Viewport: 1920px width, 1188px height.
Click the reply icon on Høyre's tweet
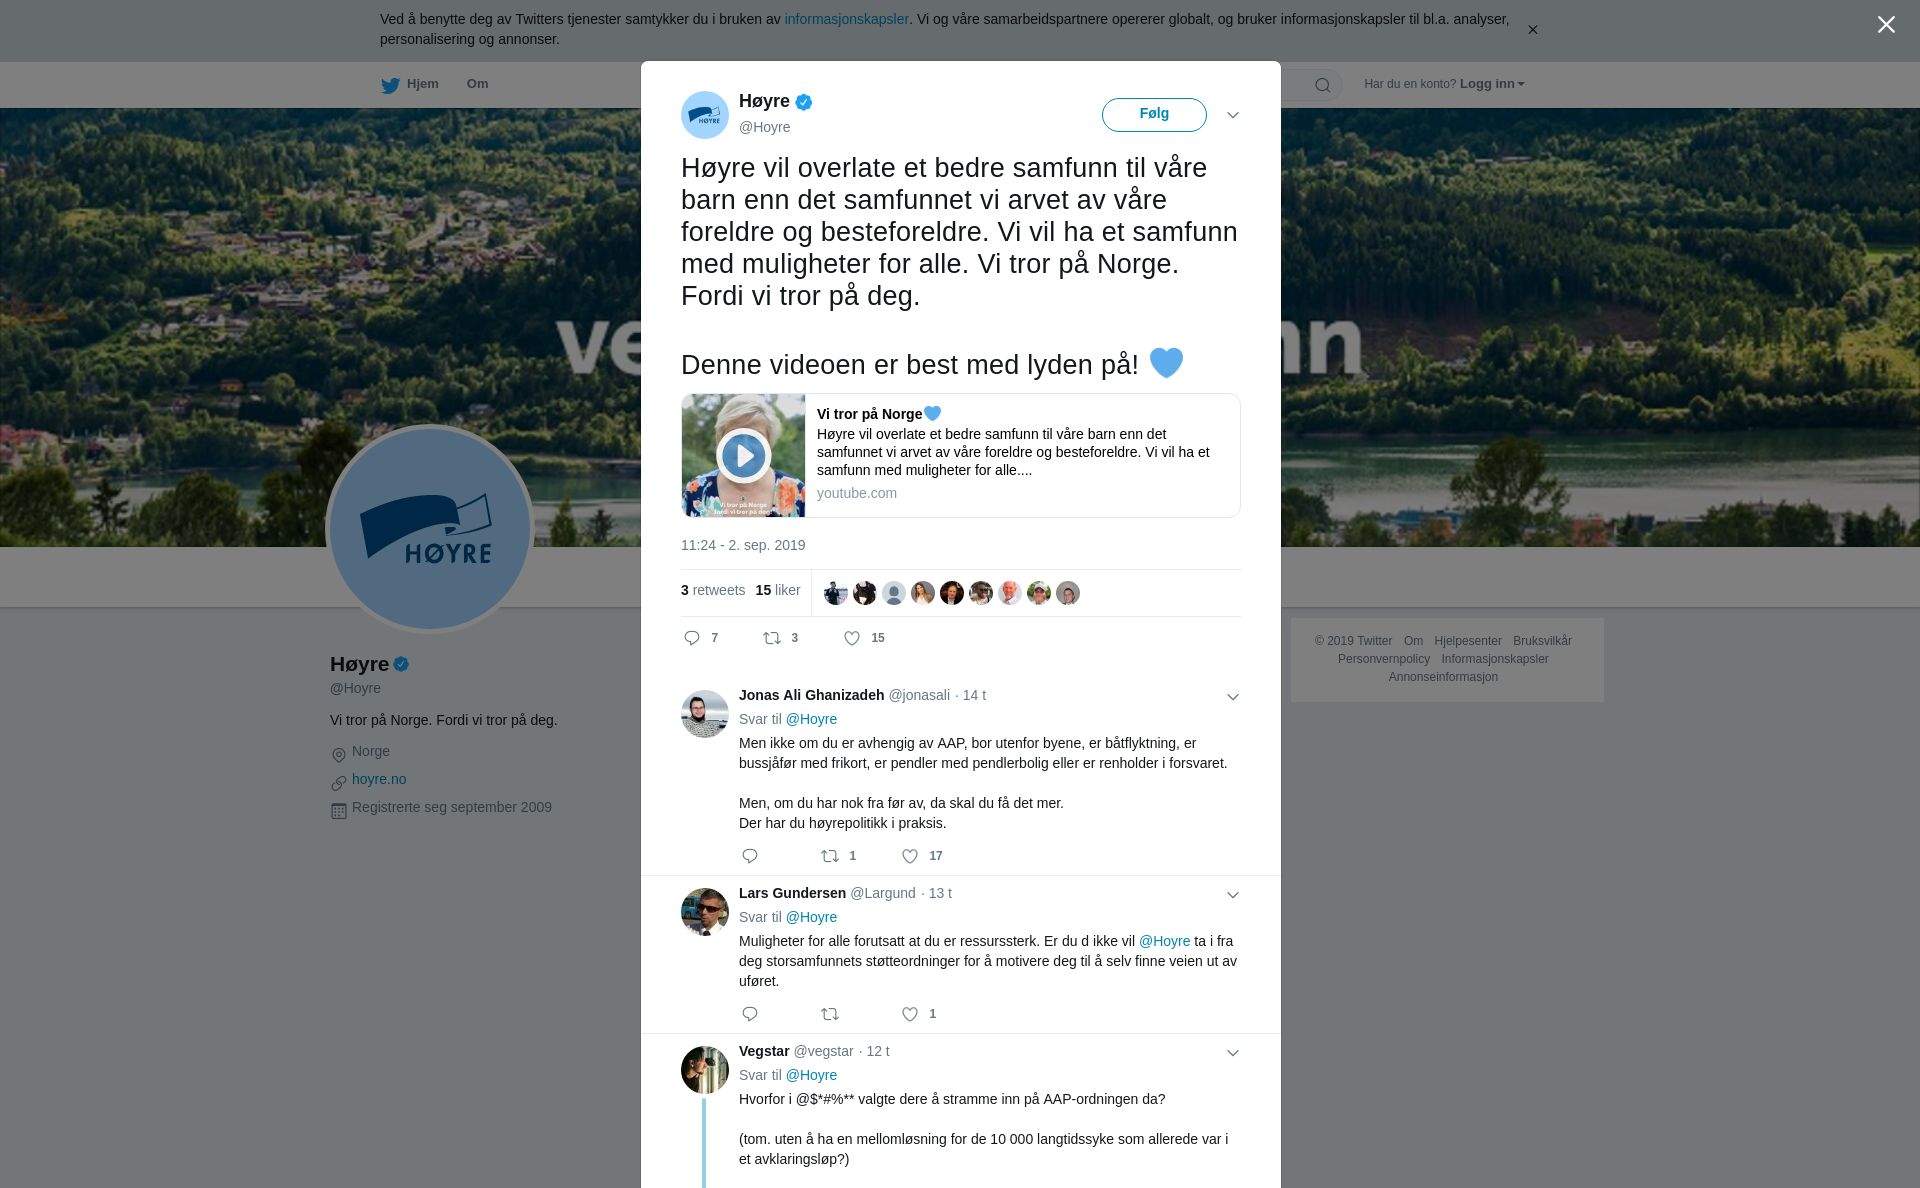tap(692, 638)
